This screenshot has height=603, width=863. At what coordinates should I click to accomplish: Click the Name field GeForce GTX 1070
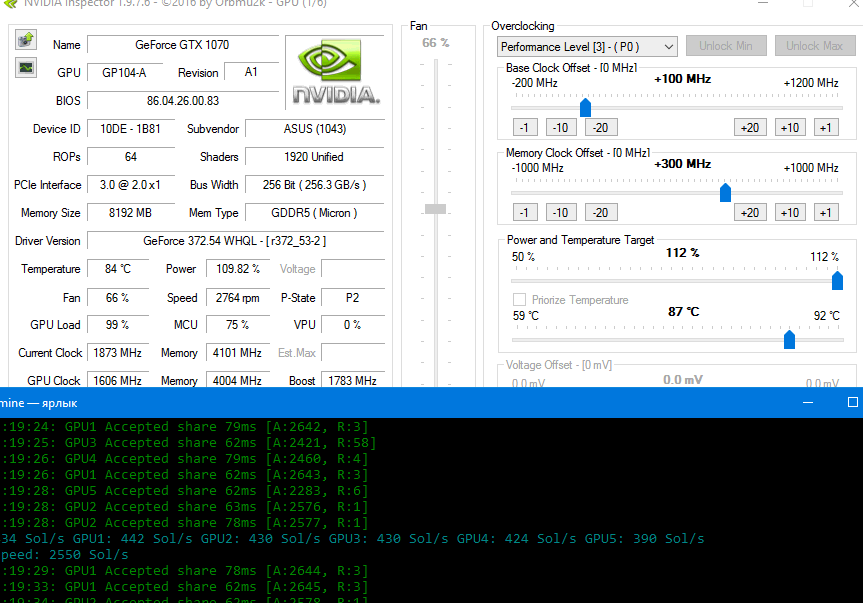tap(183, 45)
